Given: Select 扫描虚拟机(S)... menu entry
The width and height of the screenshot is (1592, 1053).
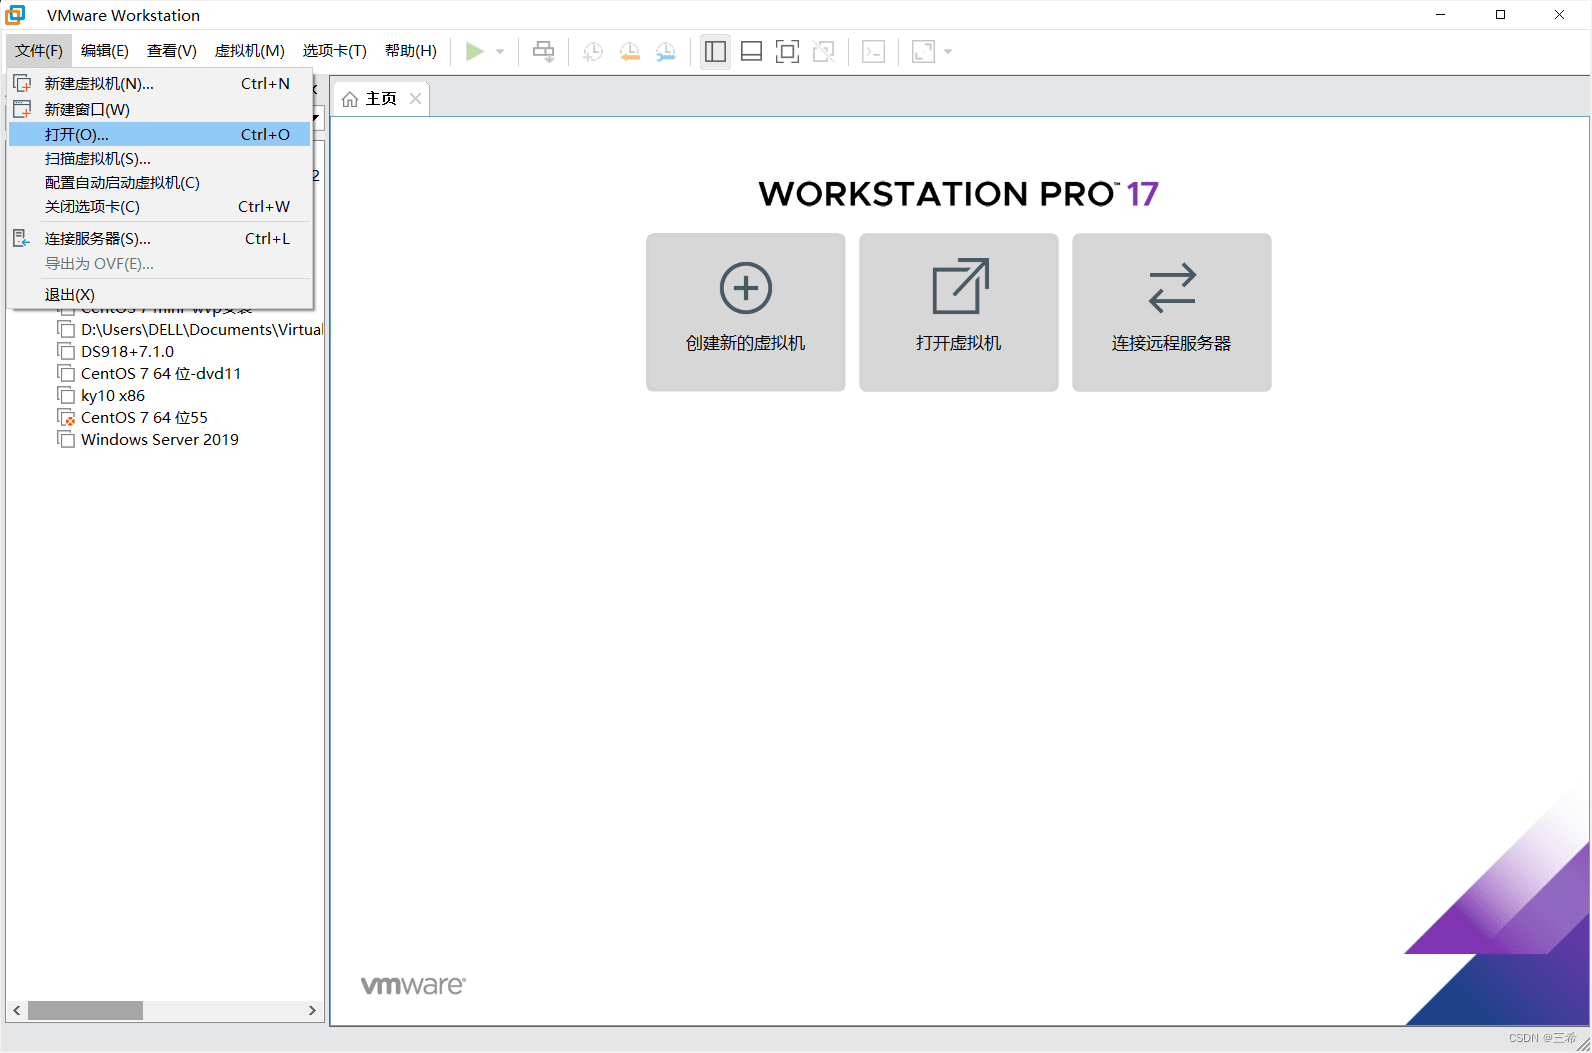Looking at the screenshot, I should (x=160, y=159).
